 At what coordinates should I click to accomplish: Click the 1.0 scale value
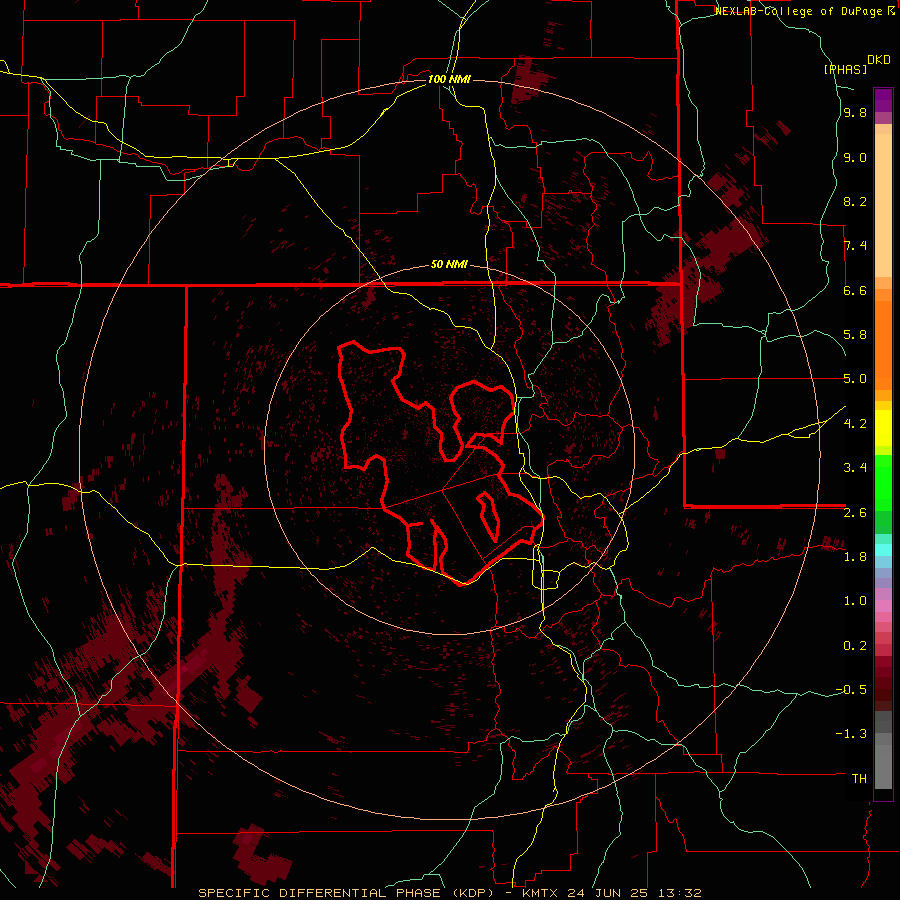855,601
